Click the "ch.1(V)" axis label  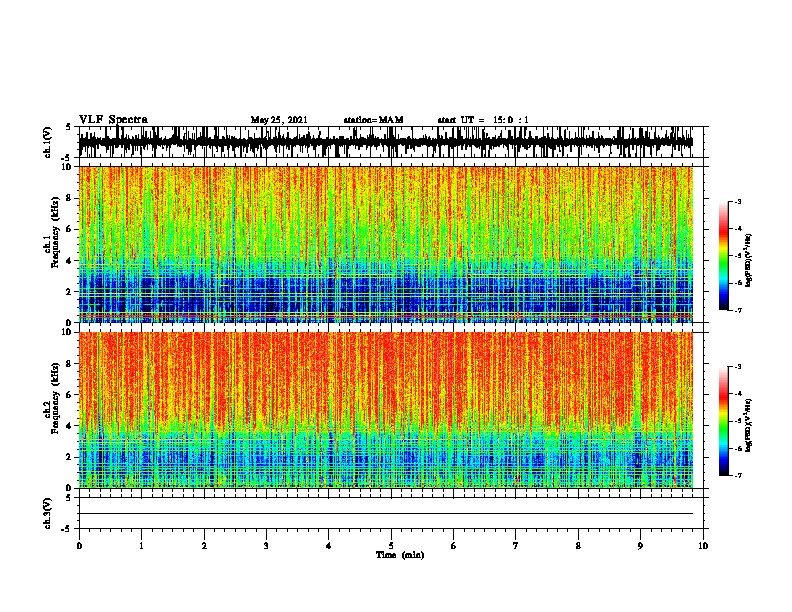47,142
